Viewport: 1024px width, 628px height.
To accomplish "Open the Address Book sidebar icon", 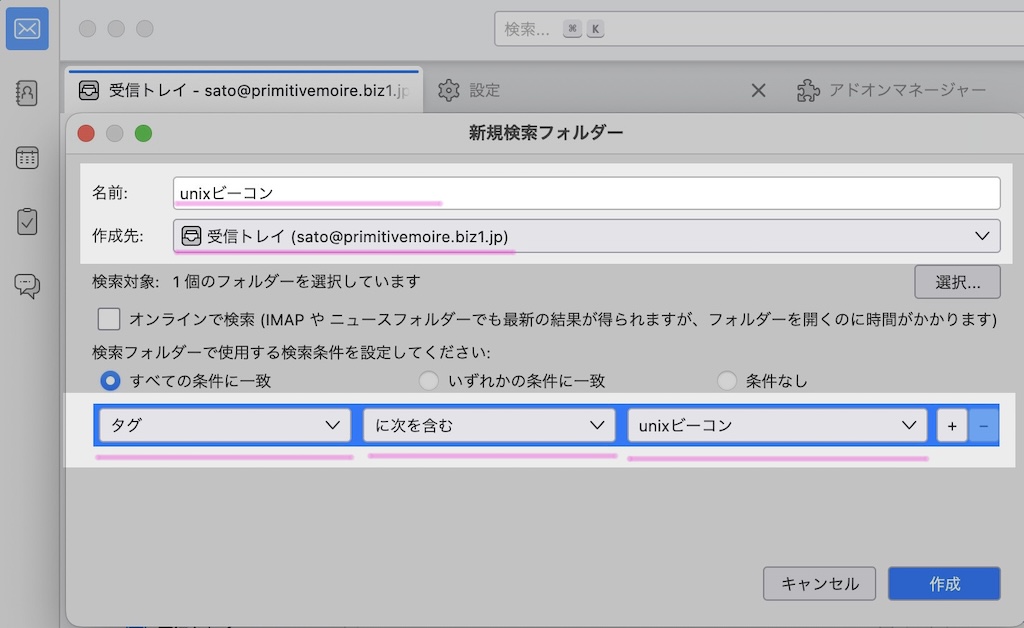I will click(27, 93).
